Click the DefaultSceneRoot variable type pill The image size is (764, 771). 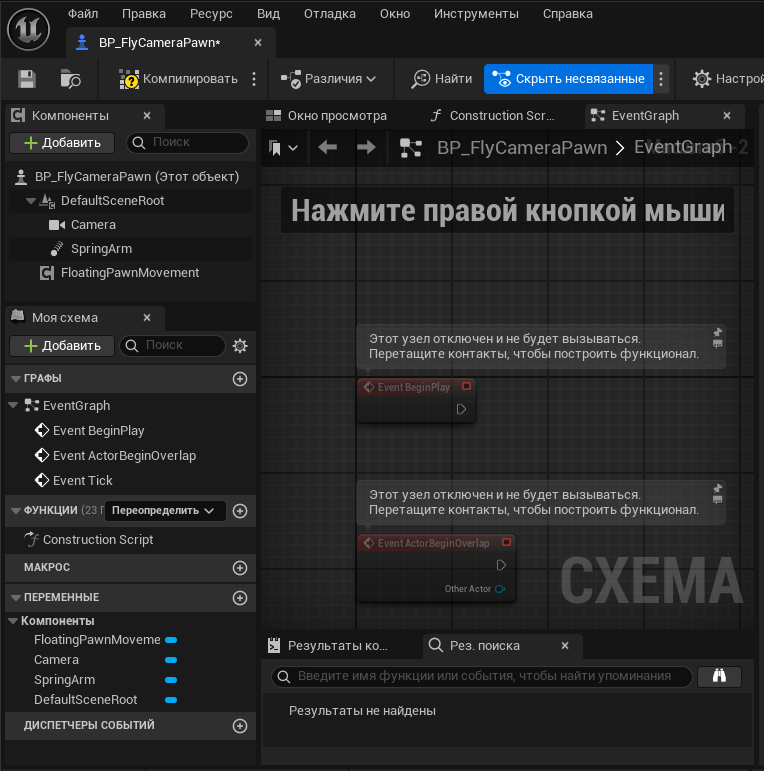click(171, 700)
